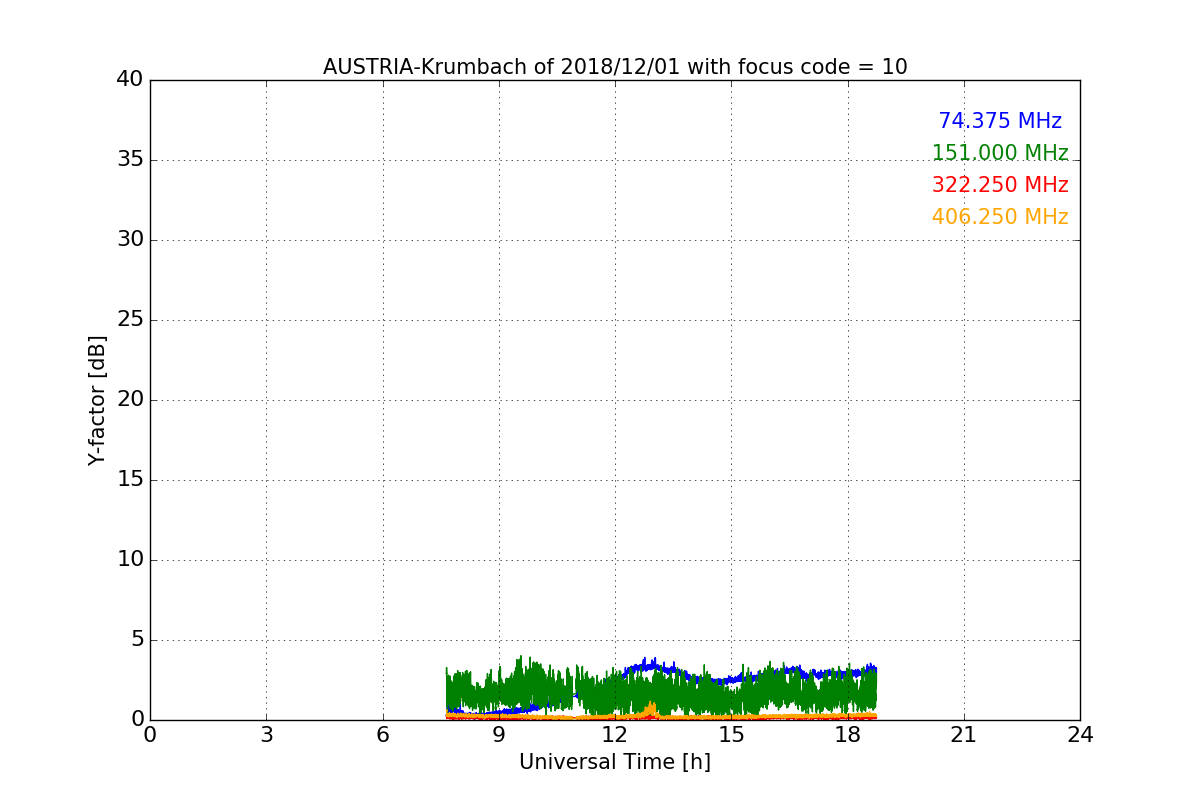Viewport: 1200px width, 800px height.
Task: Click x-axis tick value 3
Action: [266, 735]
